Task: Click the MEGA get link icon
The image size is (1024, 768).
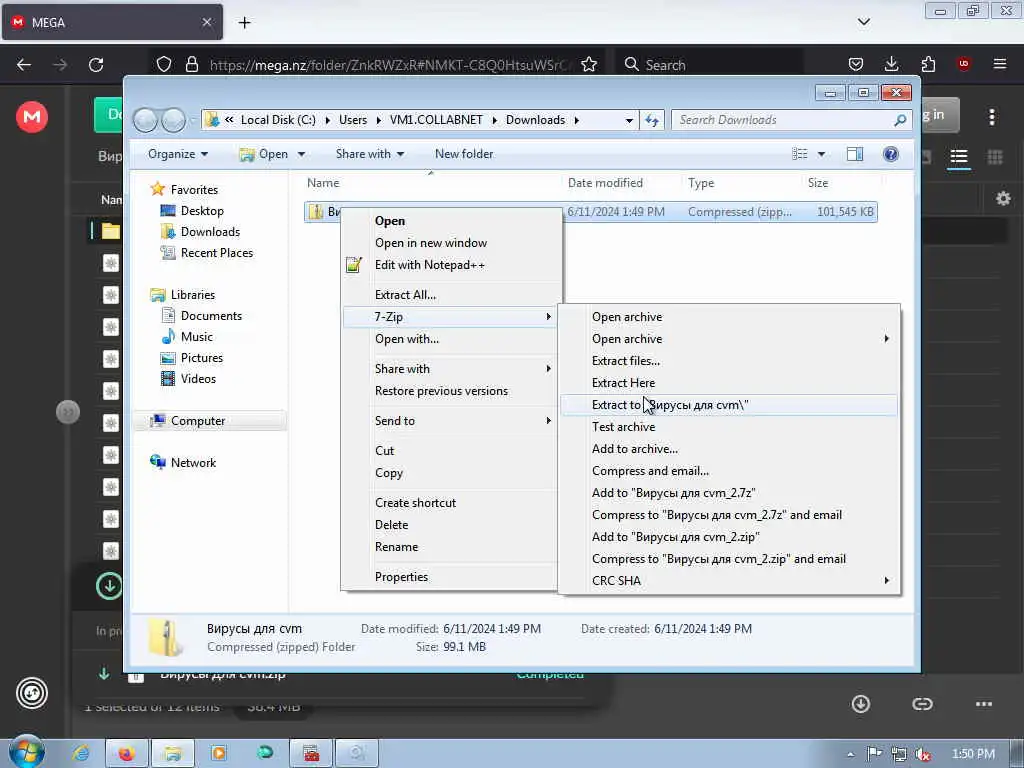Action: coord(922,704)
